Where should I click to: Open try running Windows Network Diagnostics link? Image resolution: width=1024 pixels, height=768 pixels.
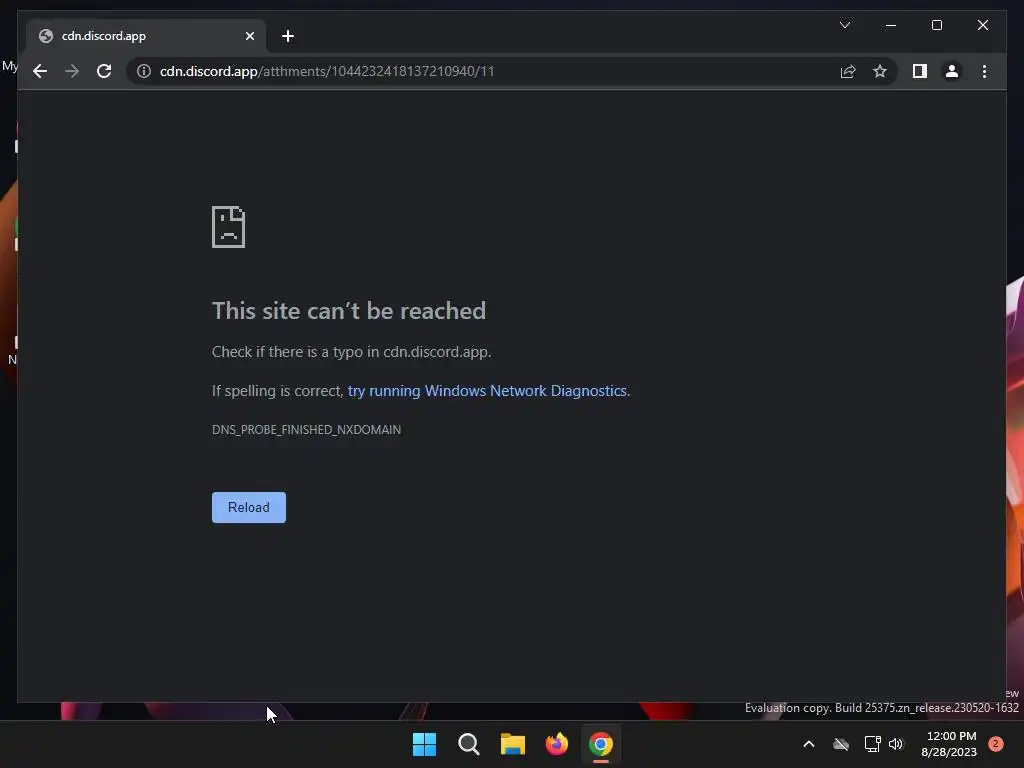click(487, 391)
